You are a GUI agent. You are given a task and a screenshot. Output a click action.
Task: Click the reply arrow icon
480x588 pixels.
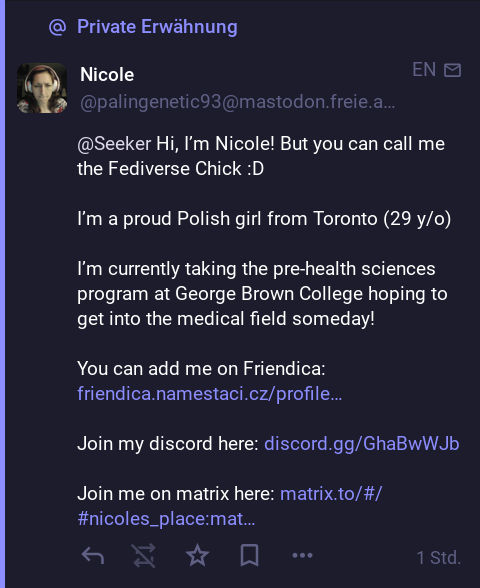(93, 556)
